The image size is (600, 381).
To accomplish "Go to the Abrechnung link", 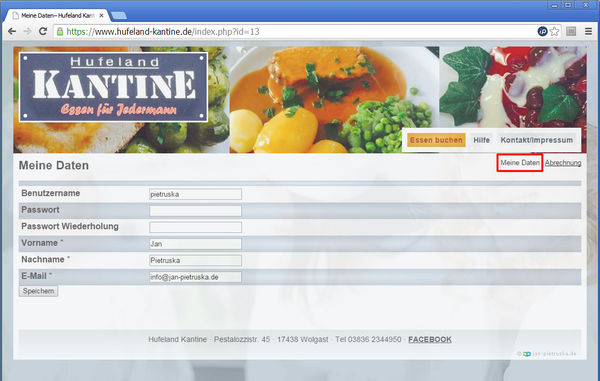I will click(x=563, y=163).
